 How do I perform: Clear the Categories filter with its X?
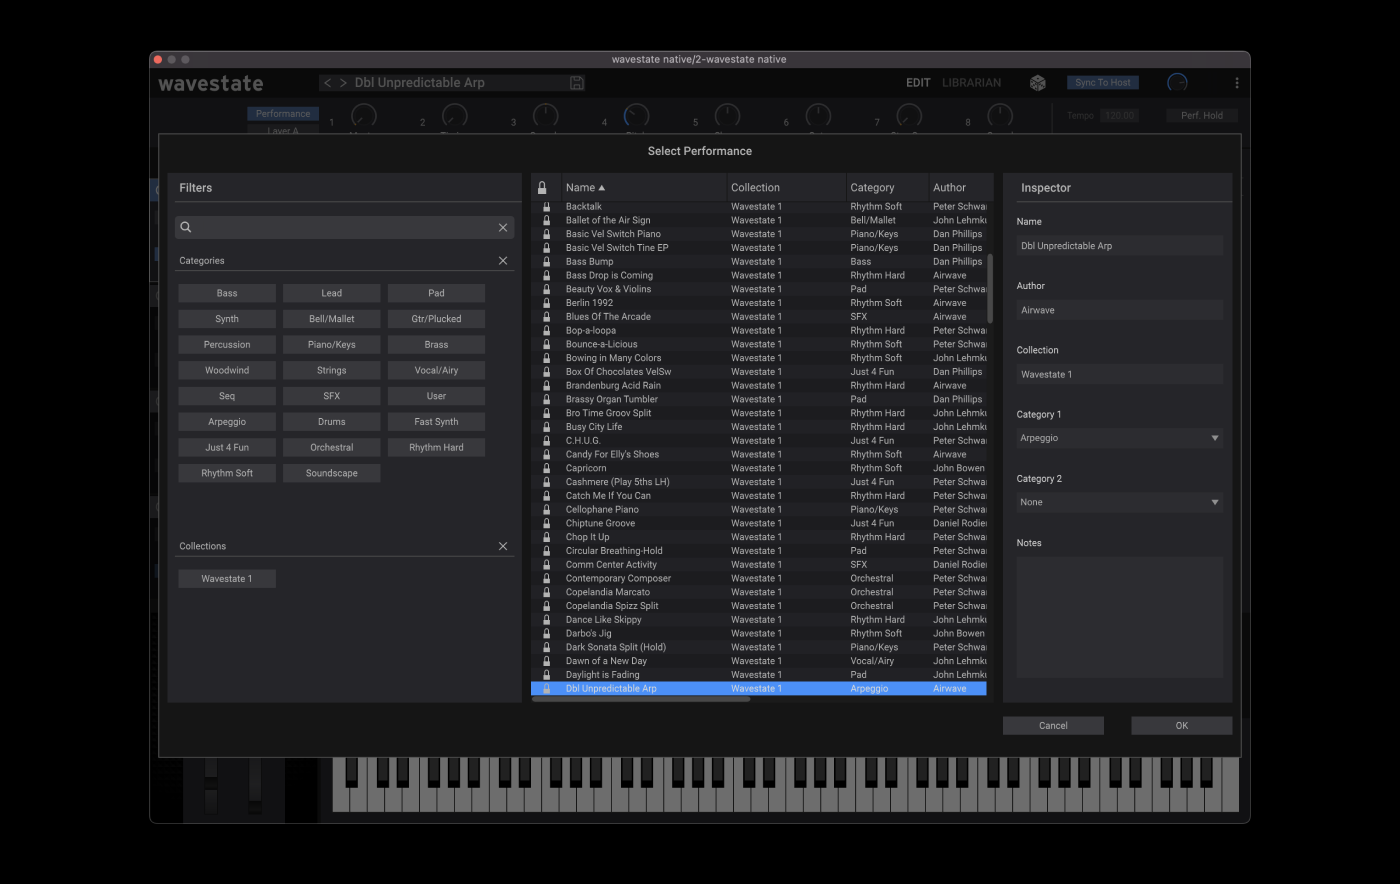pos(503,260)
